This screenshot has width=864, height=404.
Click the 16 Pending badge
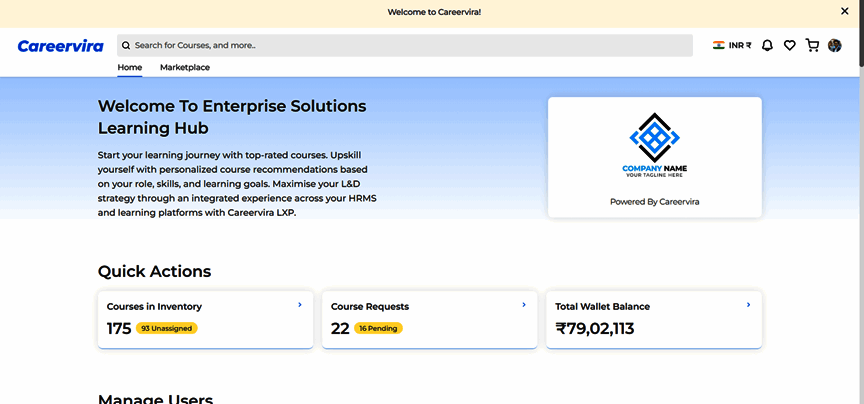point(379,328)
